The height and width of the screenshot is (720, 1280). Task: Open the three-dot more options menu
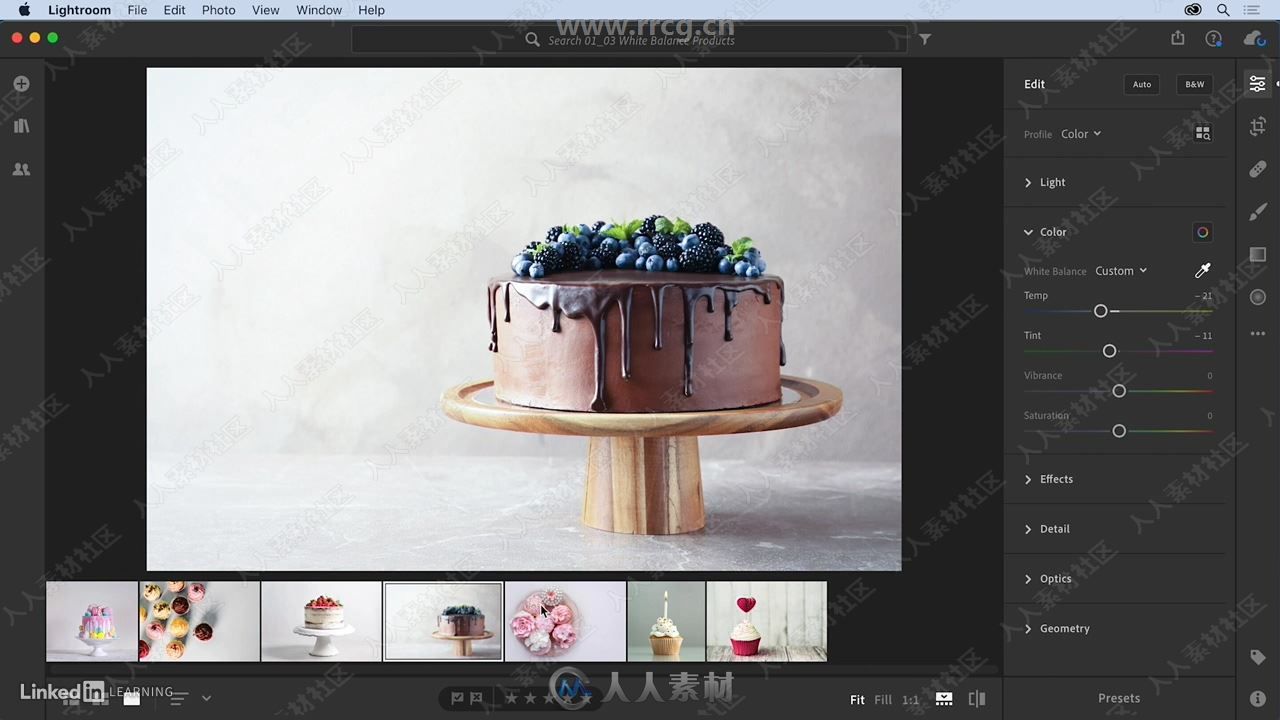(x=1258, y=334)
